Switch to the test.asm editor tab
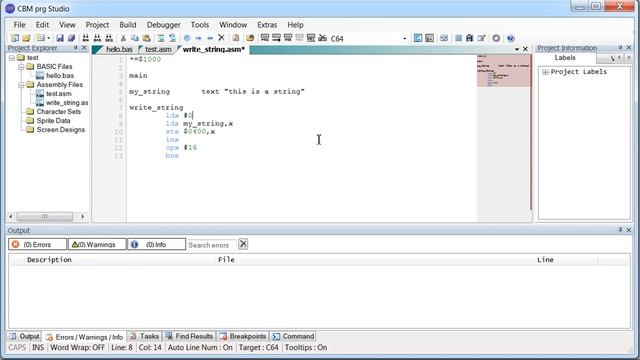The width and height of the screenshot is (640, 360). [158, 49]
